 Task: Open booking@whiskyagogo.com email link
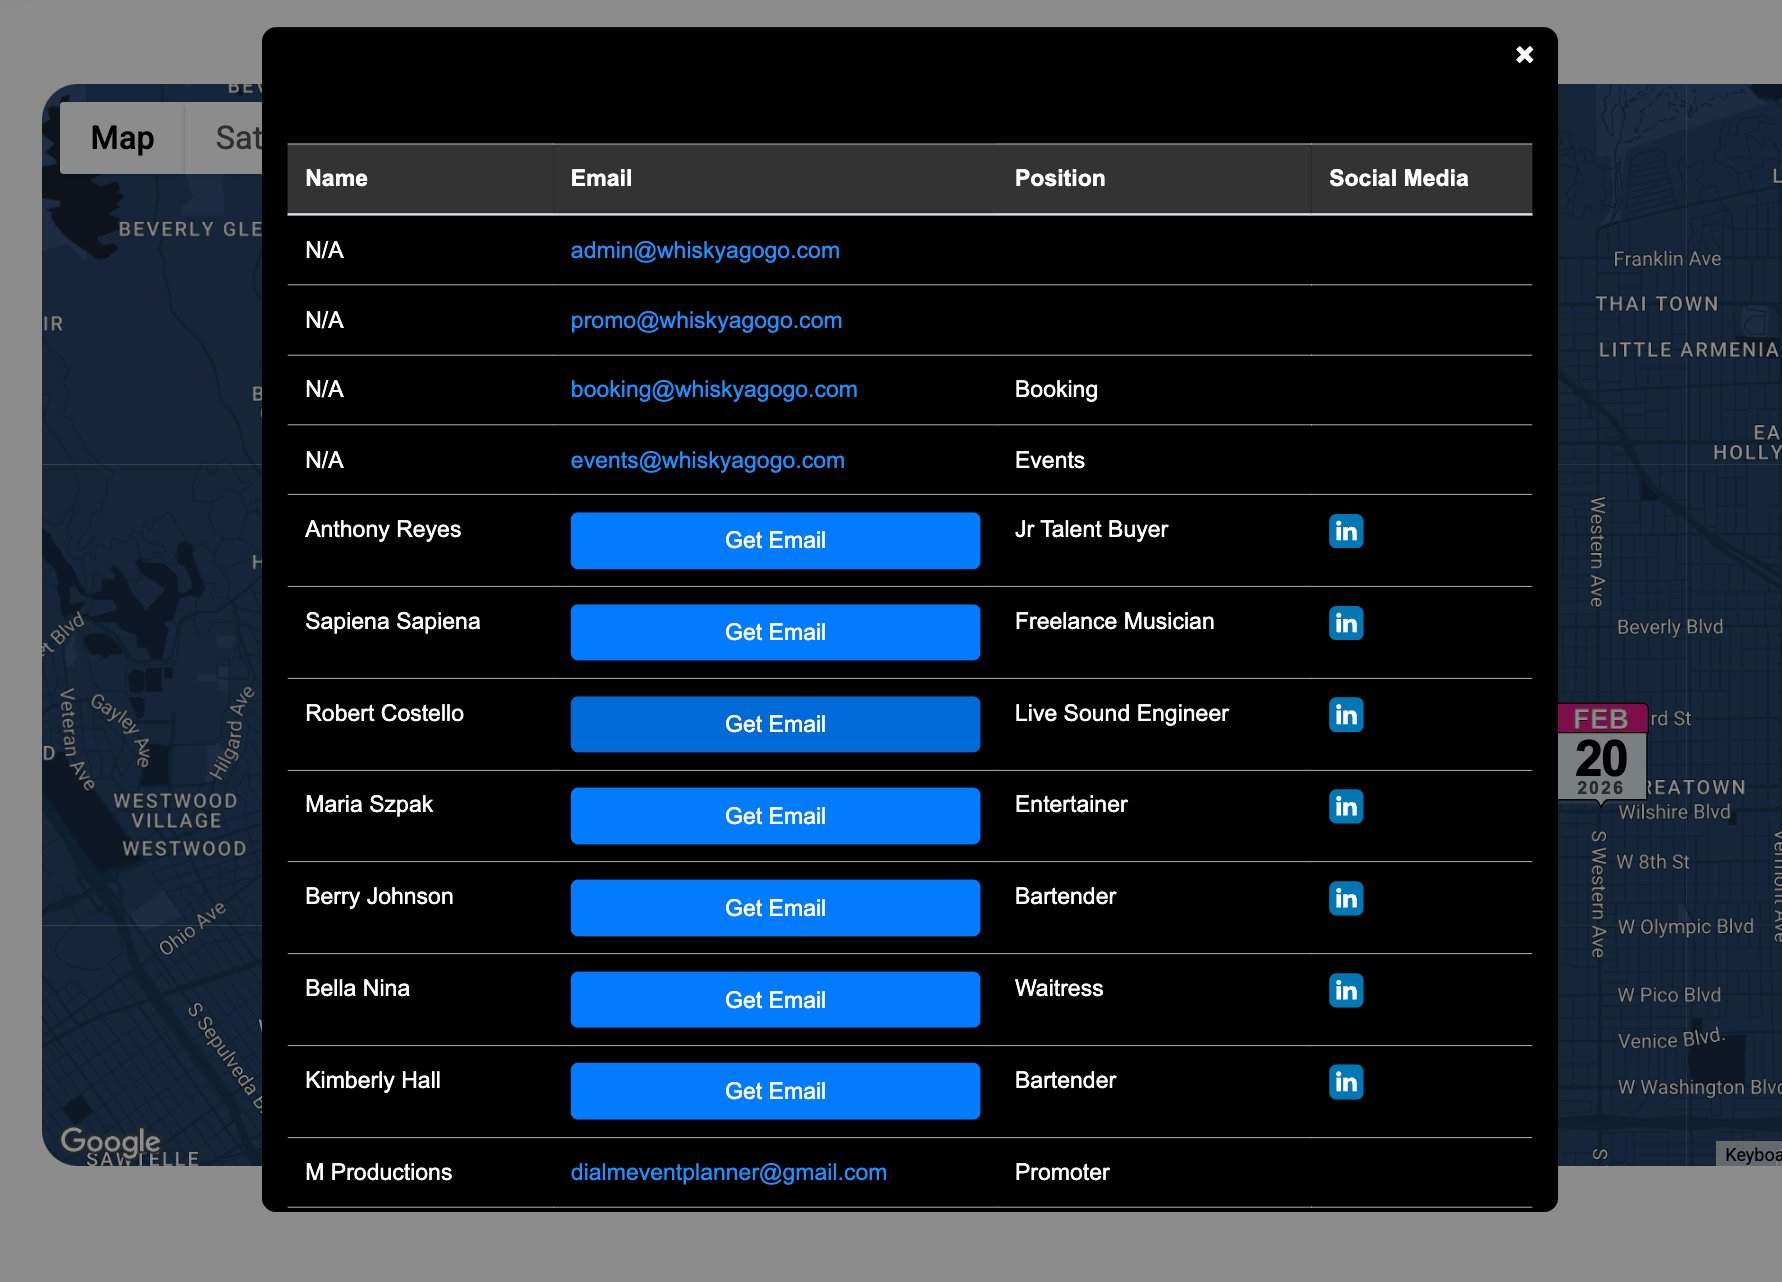[x=714, y=389]
